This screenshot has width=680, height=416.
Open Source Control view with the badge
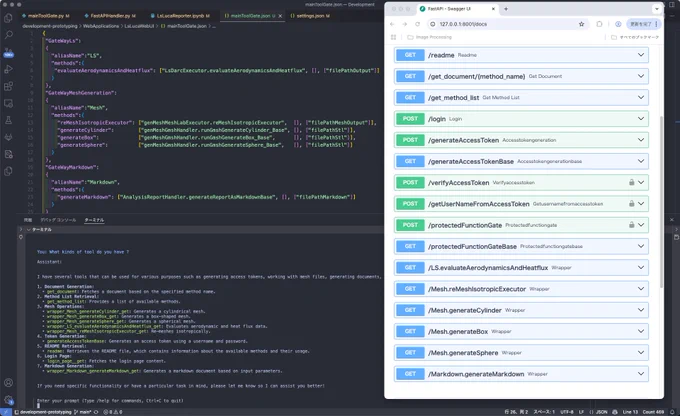pyautogui.click(x=8, y=52)
